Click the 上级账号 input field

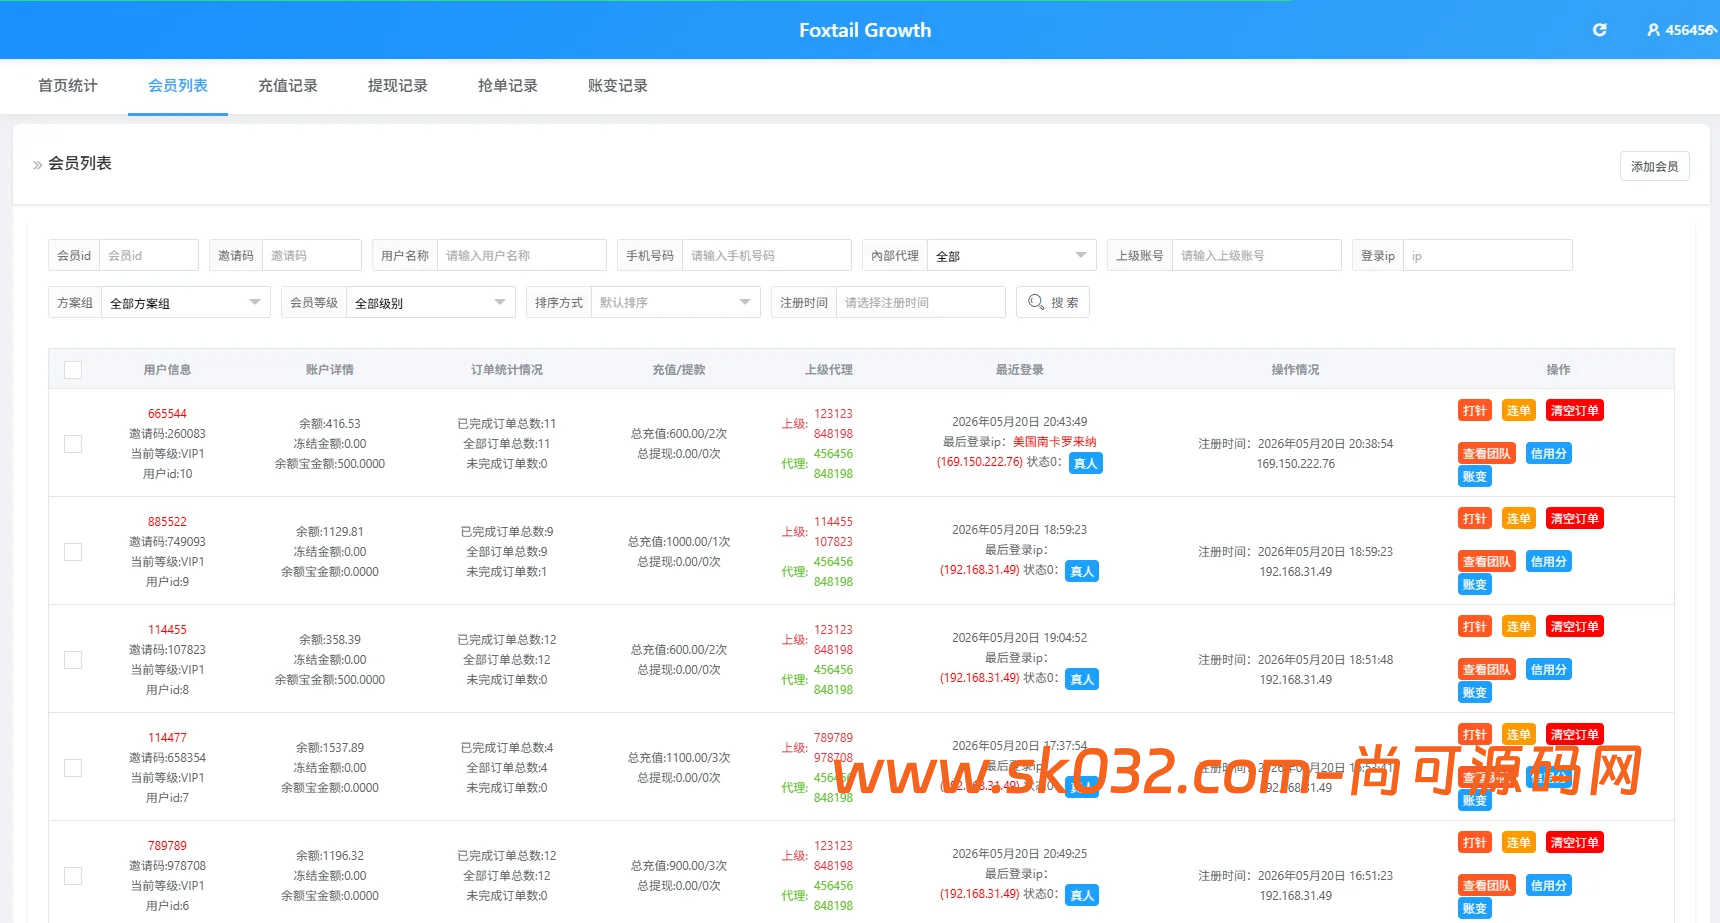pos(1256,256)
